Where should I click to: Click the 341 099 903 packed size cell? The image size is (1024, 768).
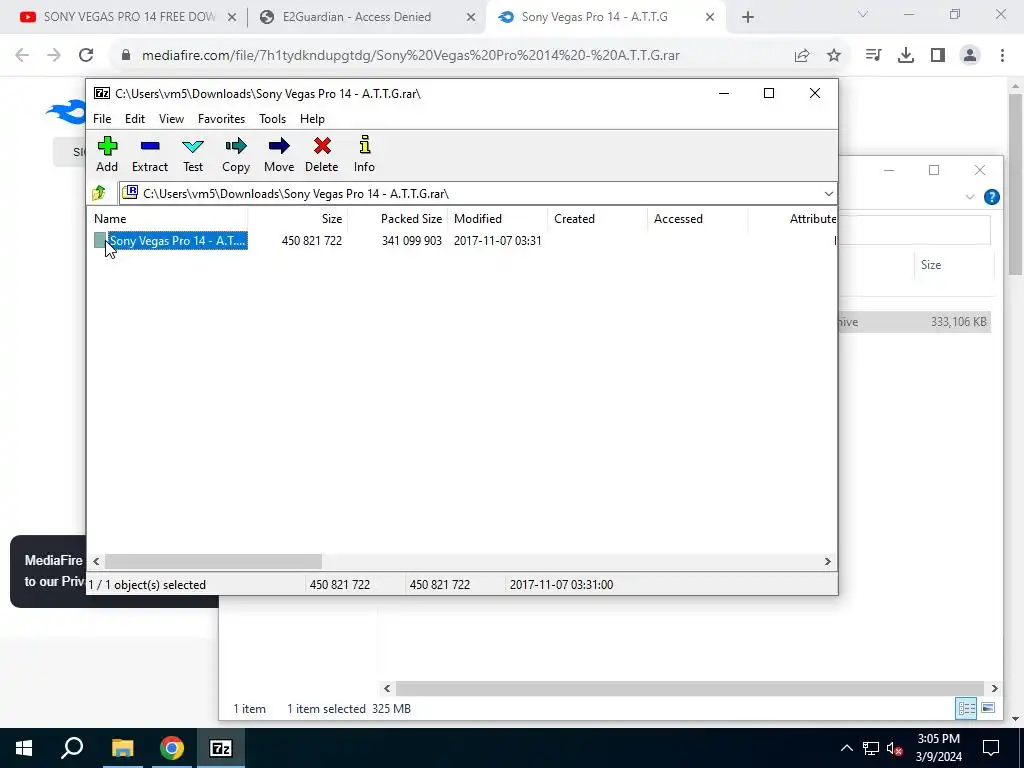(411, 241)
